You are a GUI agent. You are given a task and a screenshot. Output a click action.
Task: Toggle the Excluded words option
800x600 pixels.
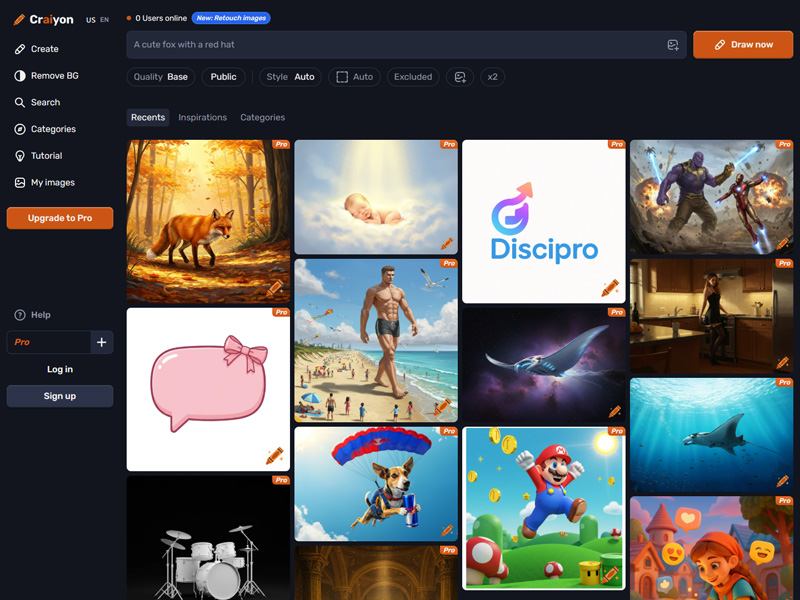[412, 77]
